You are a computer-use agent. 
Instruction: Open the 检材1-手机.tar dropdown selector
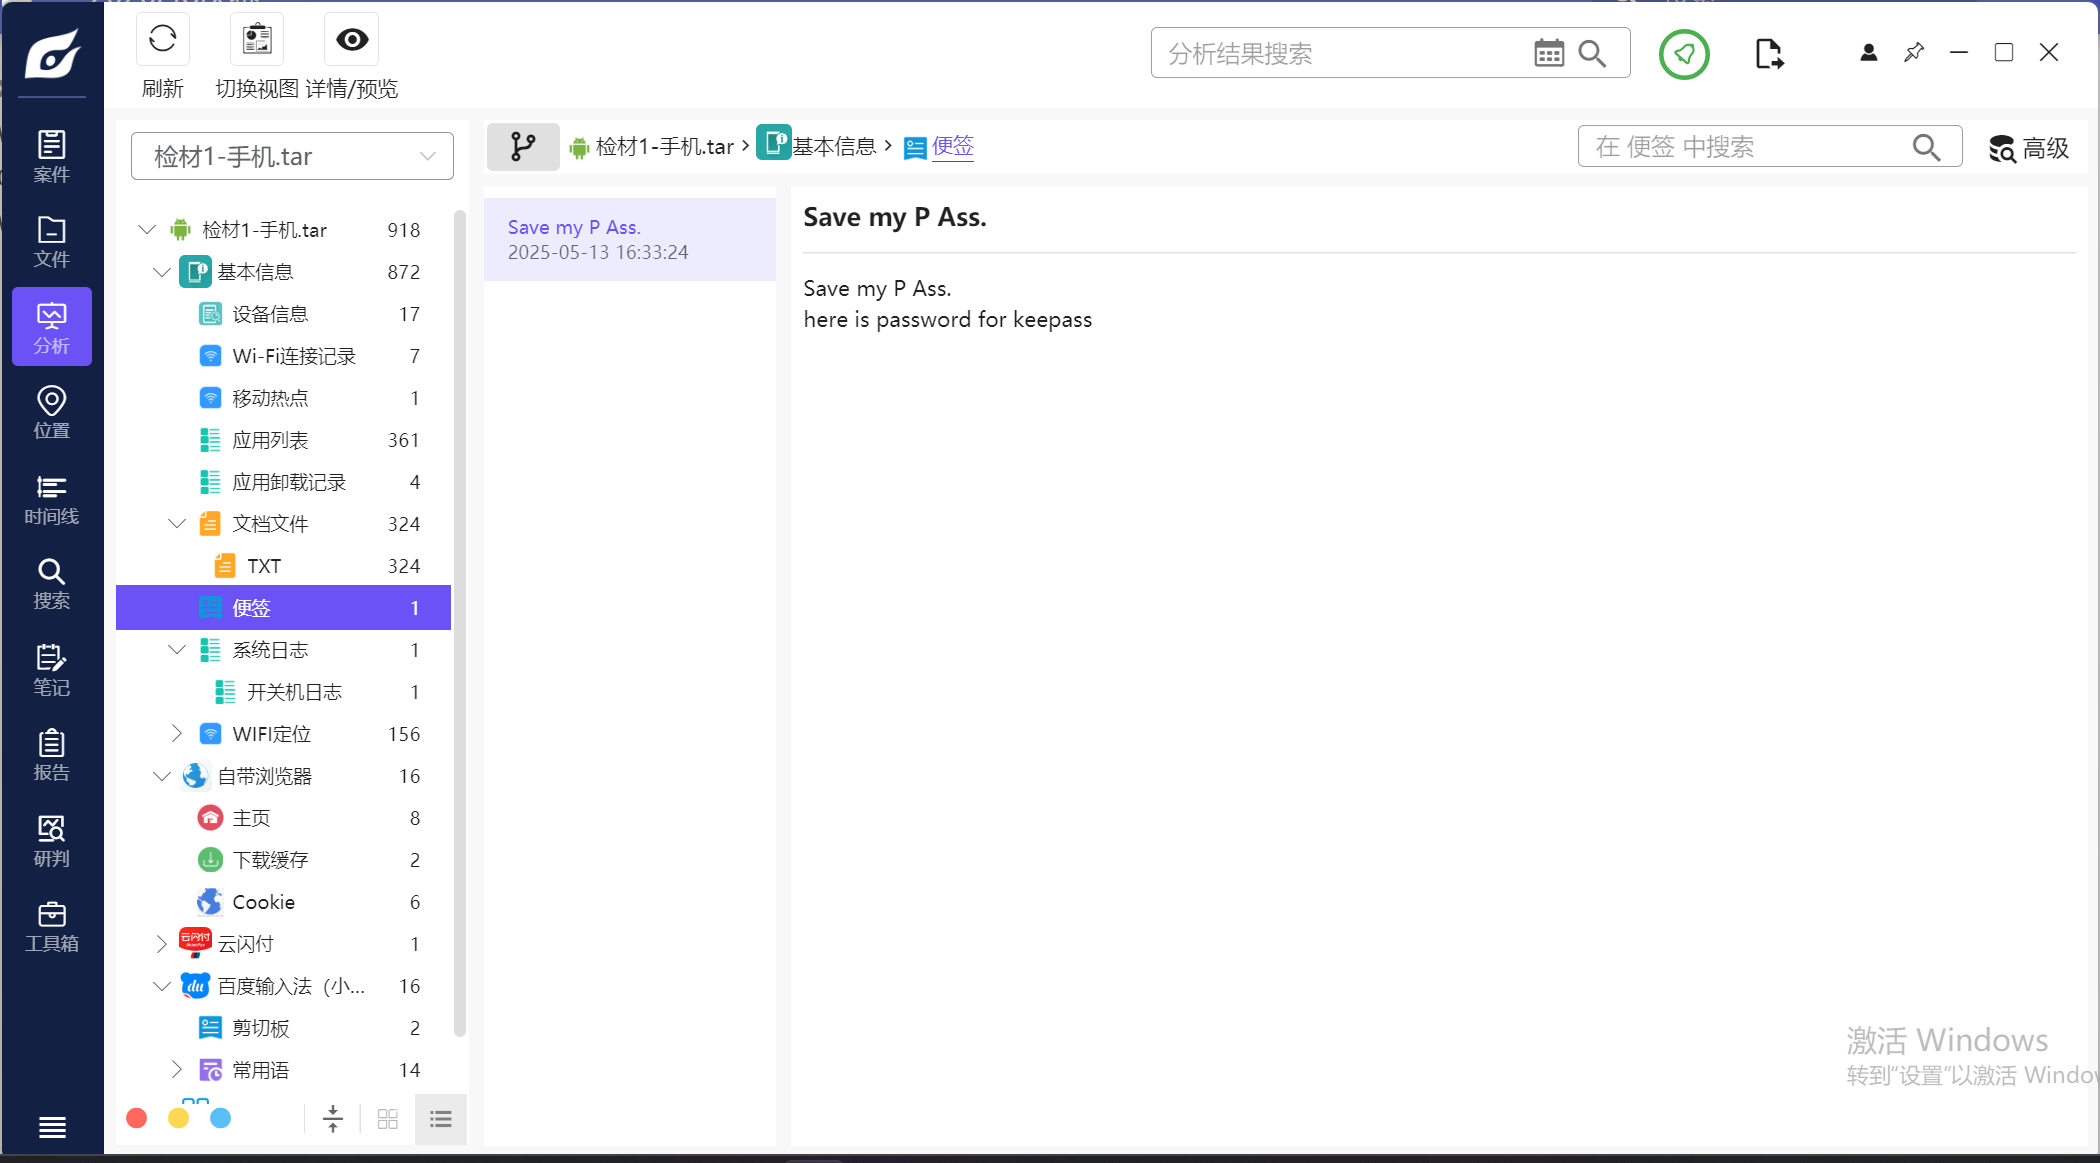(292, 156)
